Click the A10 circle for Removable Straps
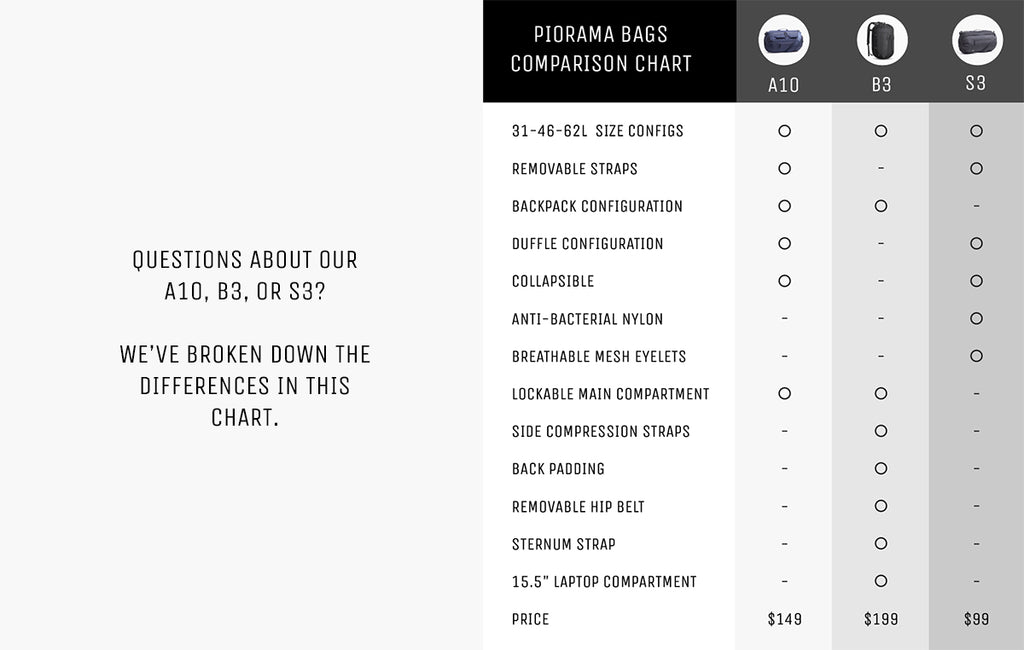The image size is (1024, 650). [784, 169]
